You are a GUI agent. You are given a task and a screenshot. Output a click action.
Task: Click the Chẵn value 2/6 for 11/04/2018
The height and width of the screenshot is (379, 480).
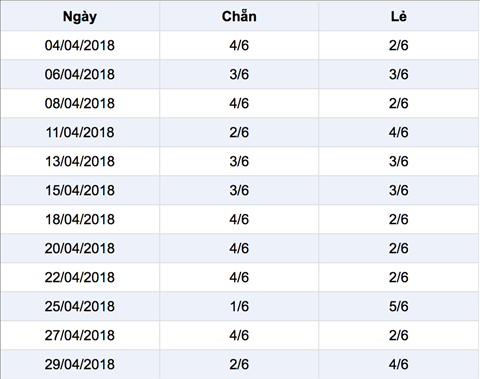click(239, 132)
